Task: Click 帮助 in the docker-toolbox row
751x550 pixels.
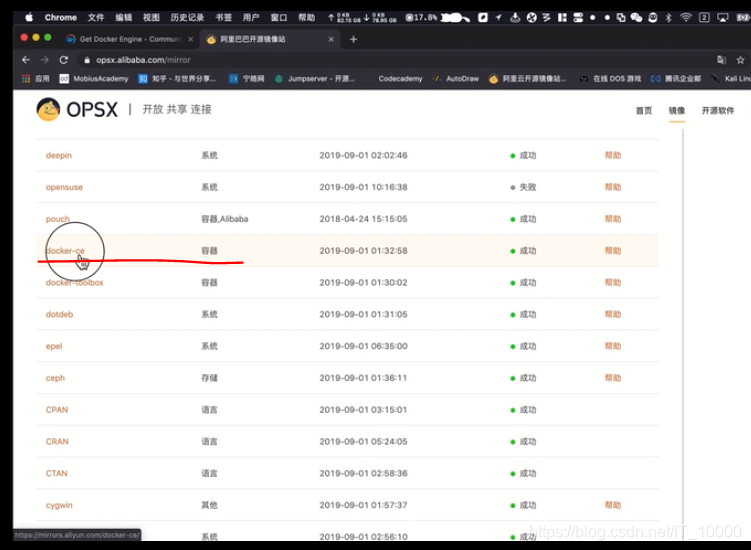Action: pos(613,283)
